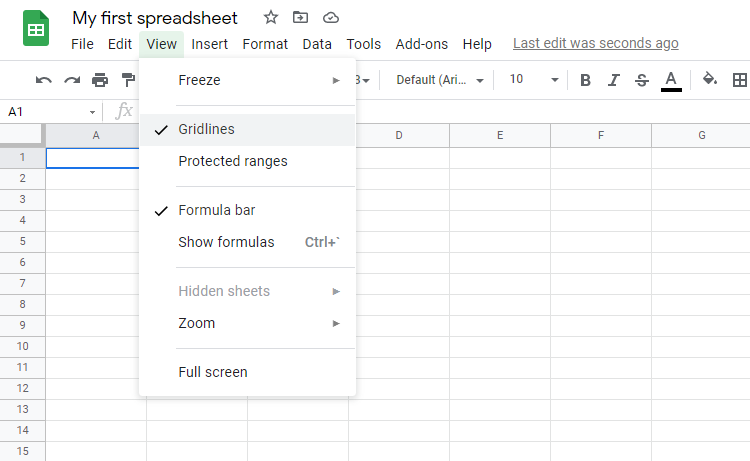Apply bold formatting

point(585,80)
